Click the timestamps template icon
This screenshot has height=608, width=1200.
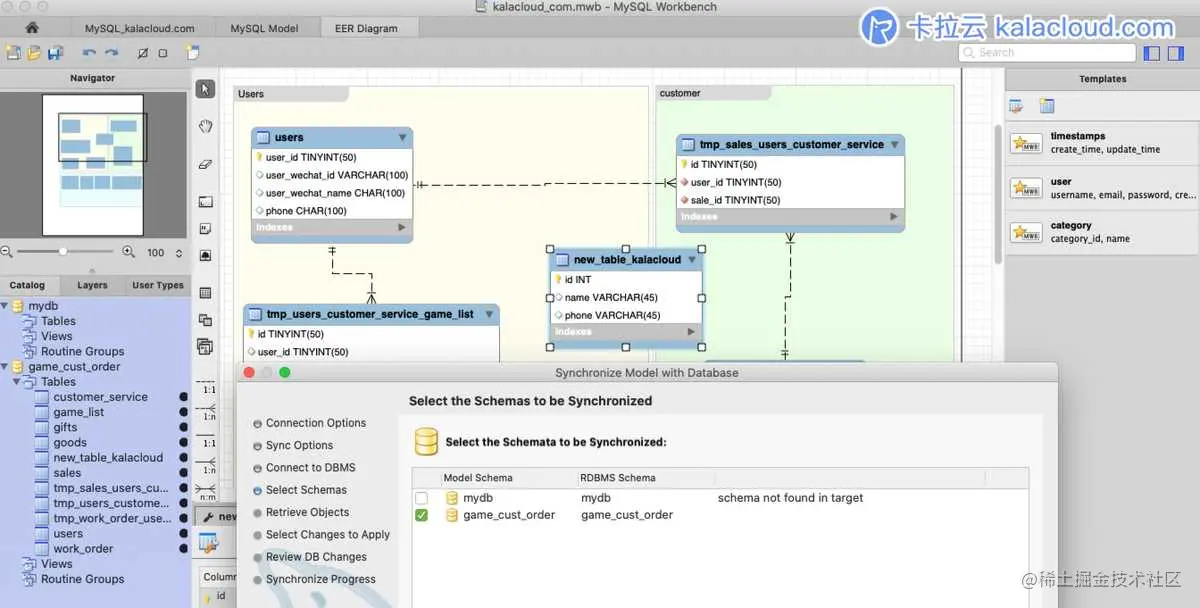point(1026,143)
